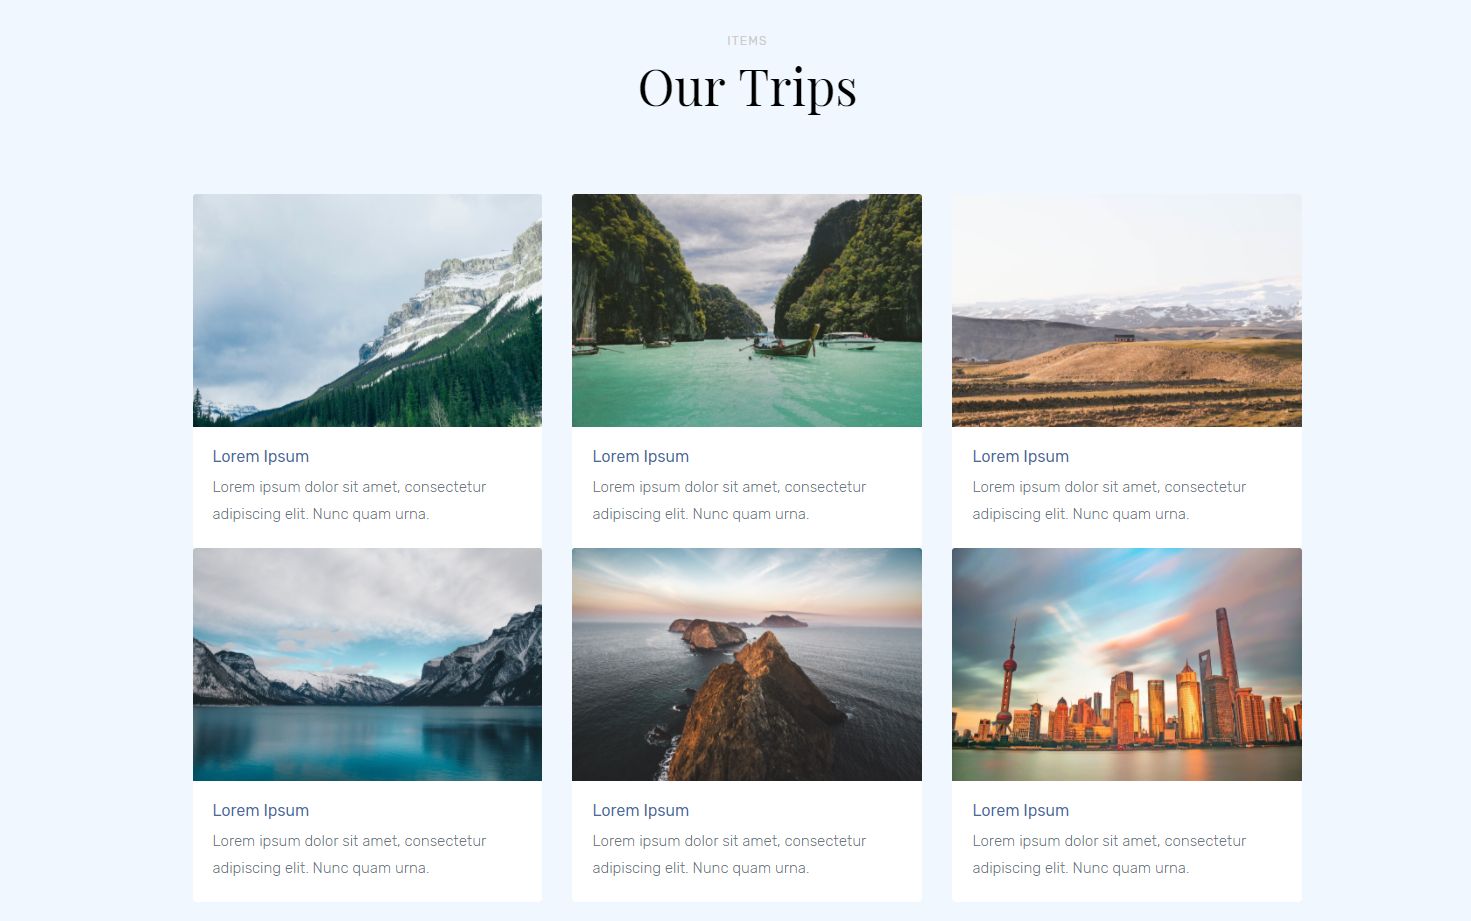
Task: Click description text under rocky islands card
Action: point(729,854)
